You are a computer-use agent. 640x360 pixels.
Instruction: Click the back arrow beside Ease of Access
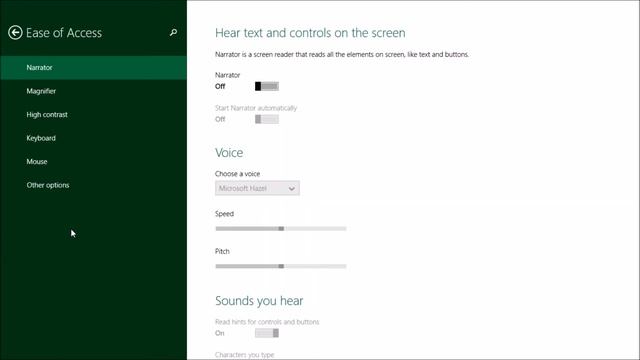point(15,33)
